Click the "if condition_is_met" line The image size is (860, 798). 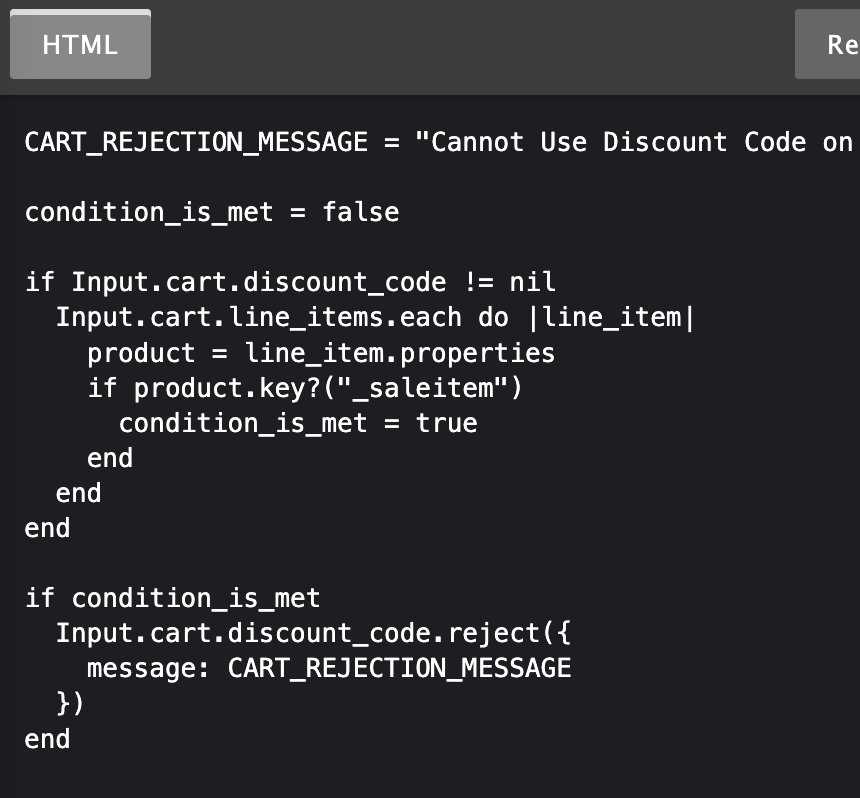172,598
